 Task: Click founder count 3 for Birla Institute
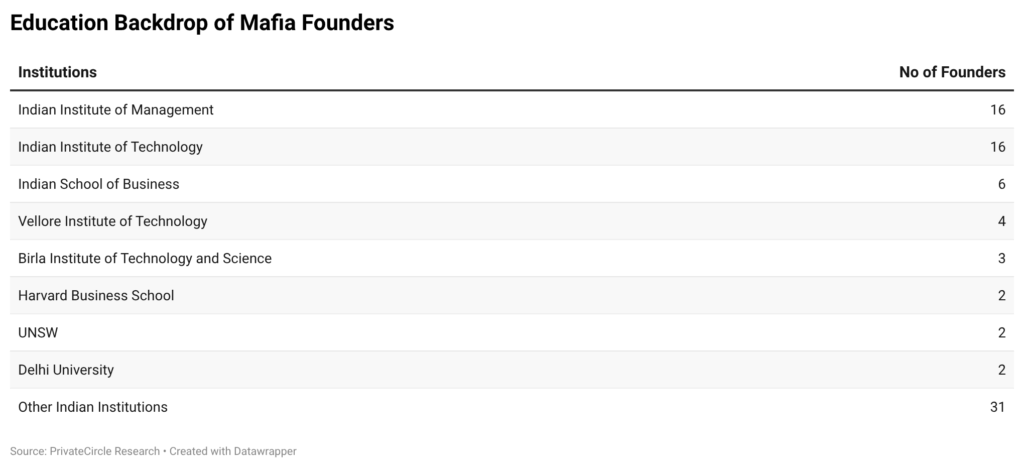point(1001,258)
